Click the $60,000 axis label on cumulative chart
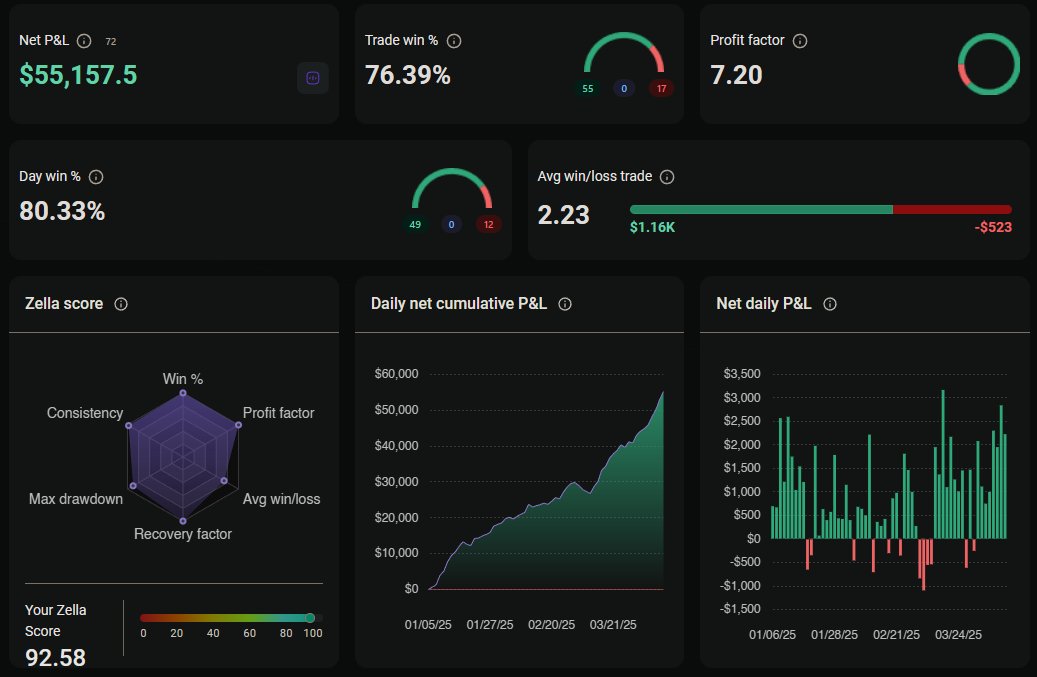This screenshot has width=1037, height=677. 396,374
